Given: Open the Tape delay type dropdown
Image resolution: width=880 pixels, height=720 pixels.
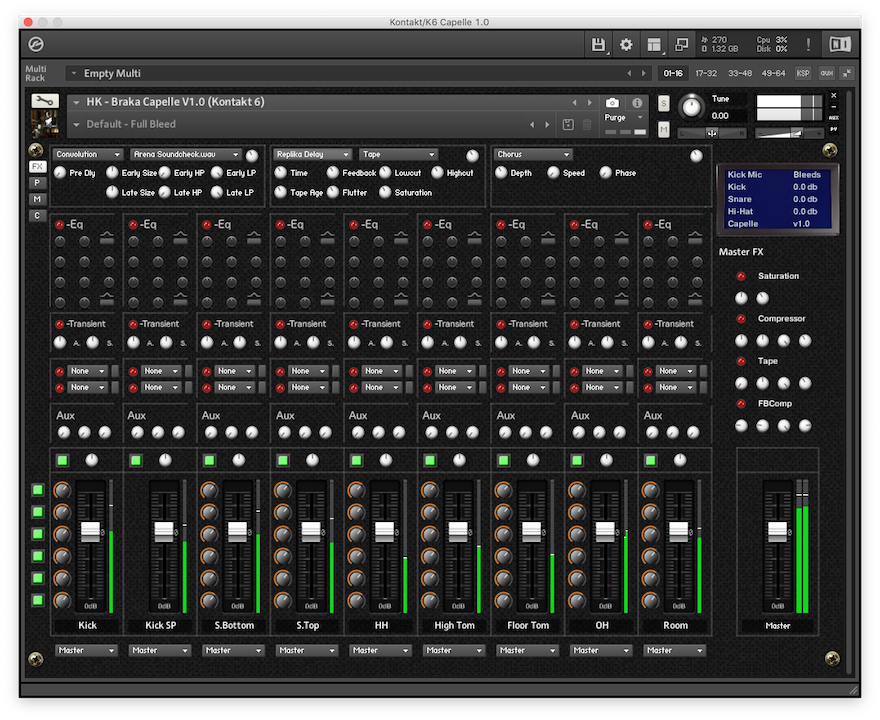Looking at the screenshot, I should tap(398, 154).
